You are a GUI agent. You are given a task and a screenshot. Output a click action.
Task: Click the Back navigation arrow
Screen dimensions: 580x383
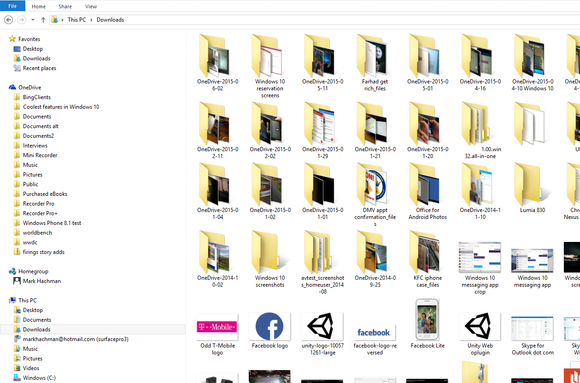click(x=8, y=20)
